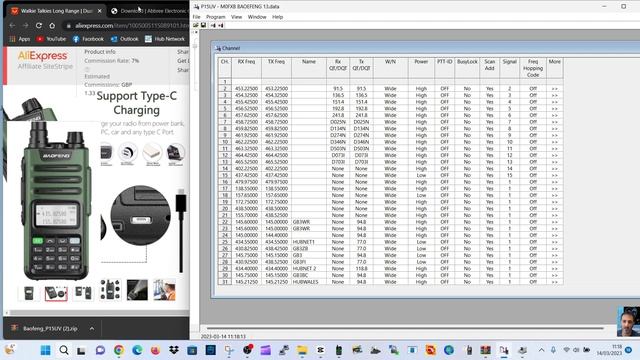
Task: Select the third product thumbnail with two radios
Action: coord(83,292)
